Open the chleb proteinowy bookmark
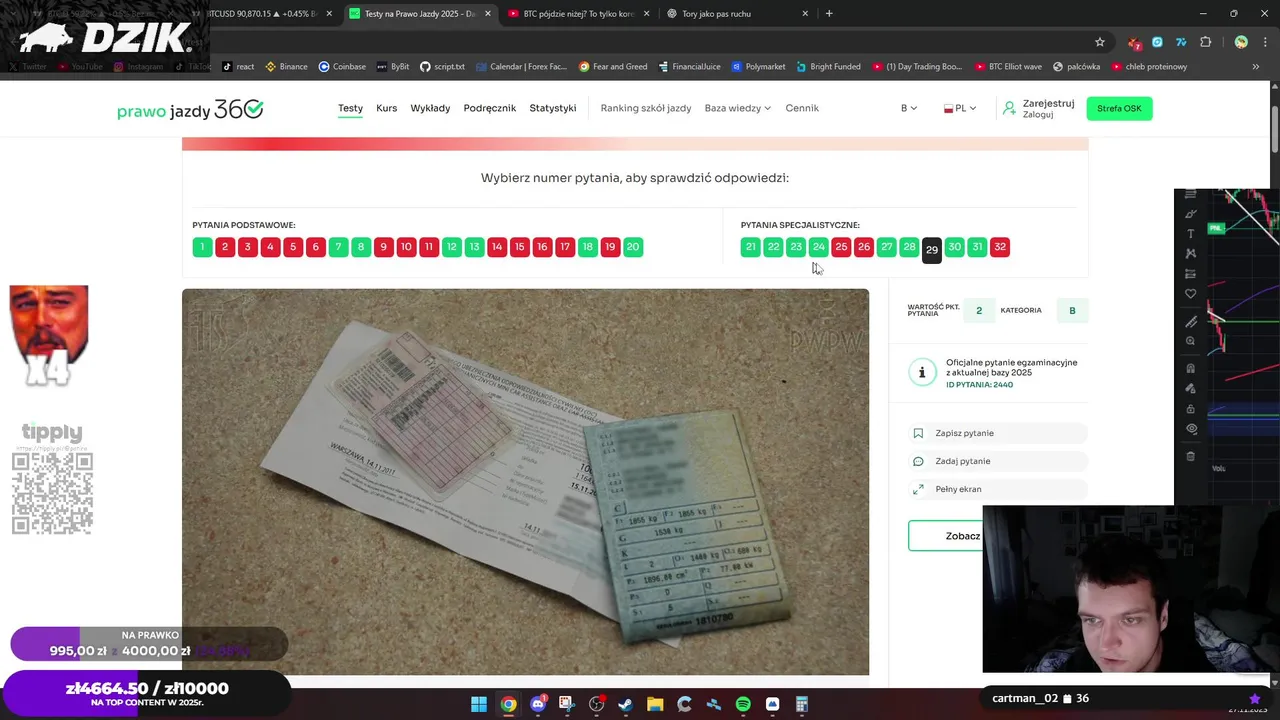Image resolution: width=1280 pixels, height=720 pixels. 1148,67
